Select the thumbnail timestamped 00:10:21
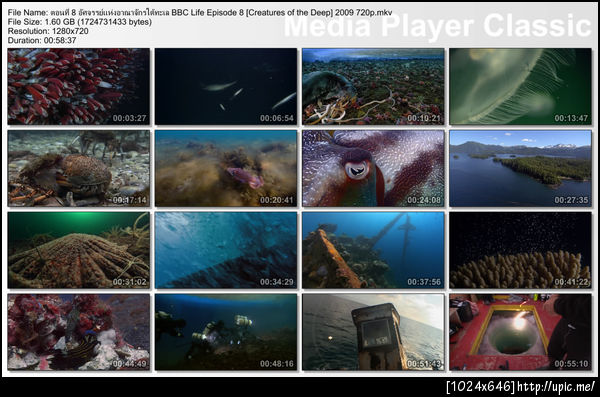Image resolution: width=600 pixels, height=397 pixels. click(373, 87)
